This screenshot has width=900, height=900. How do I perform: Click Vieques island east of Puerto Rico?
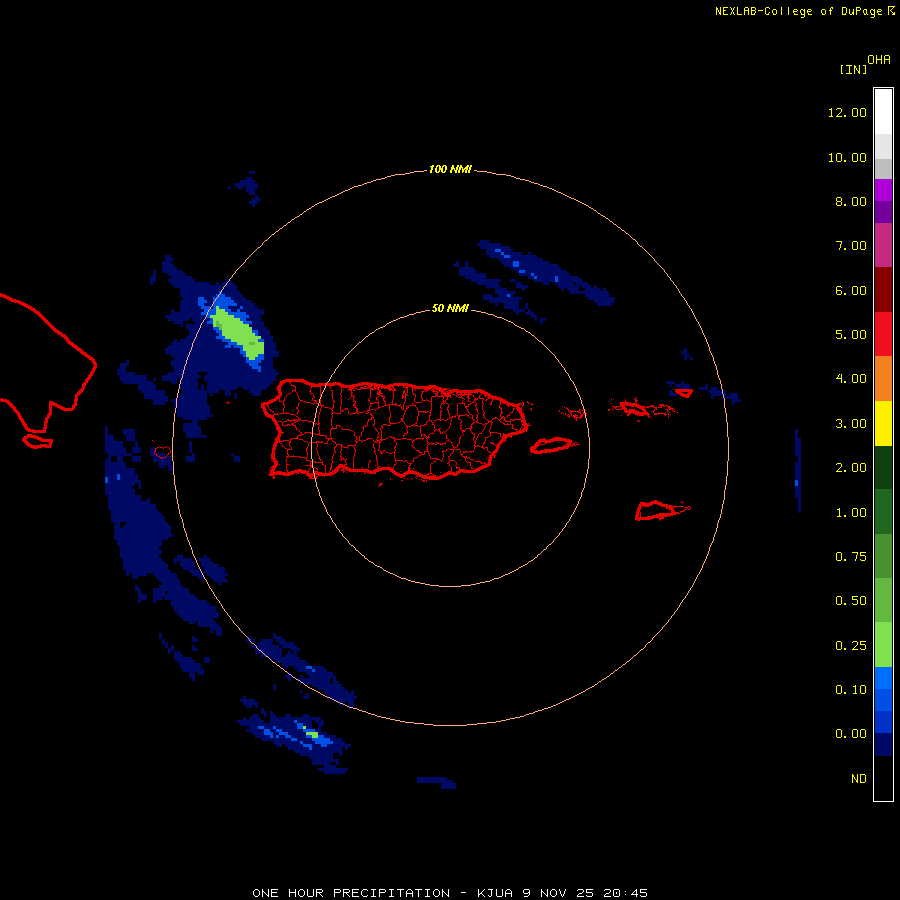[x=551, y=445]
